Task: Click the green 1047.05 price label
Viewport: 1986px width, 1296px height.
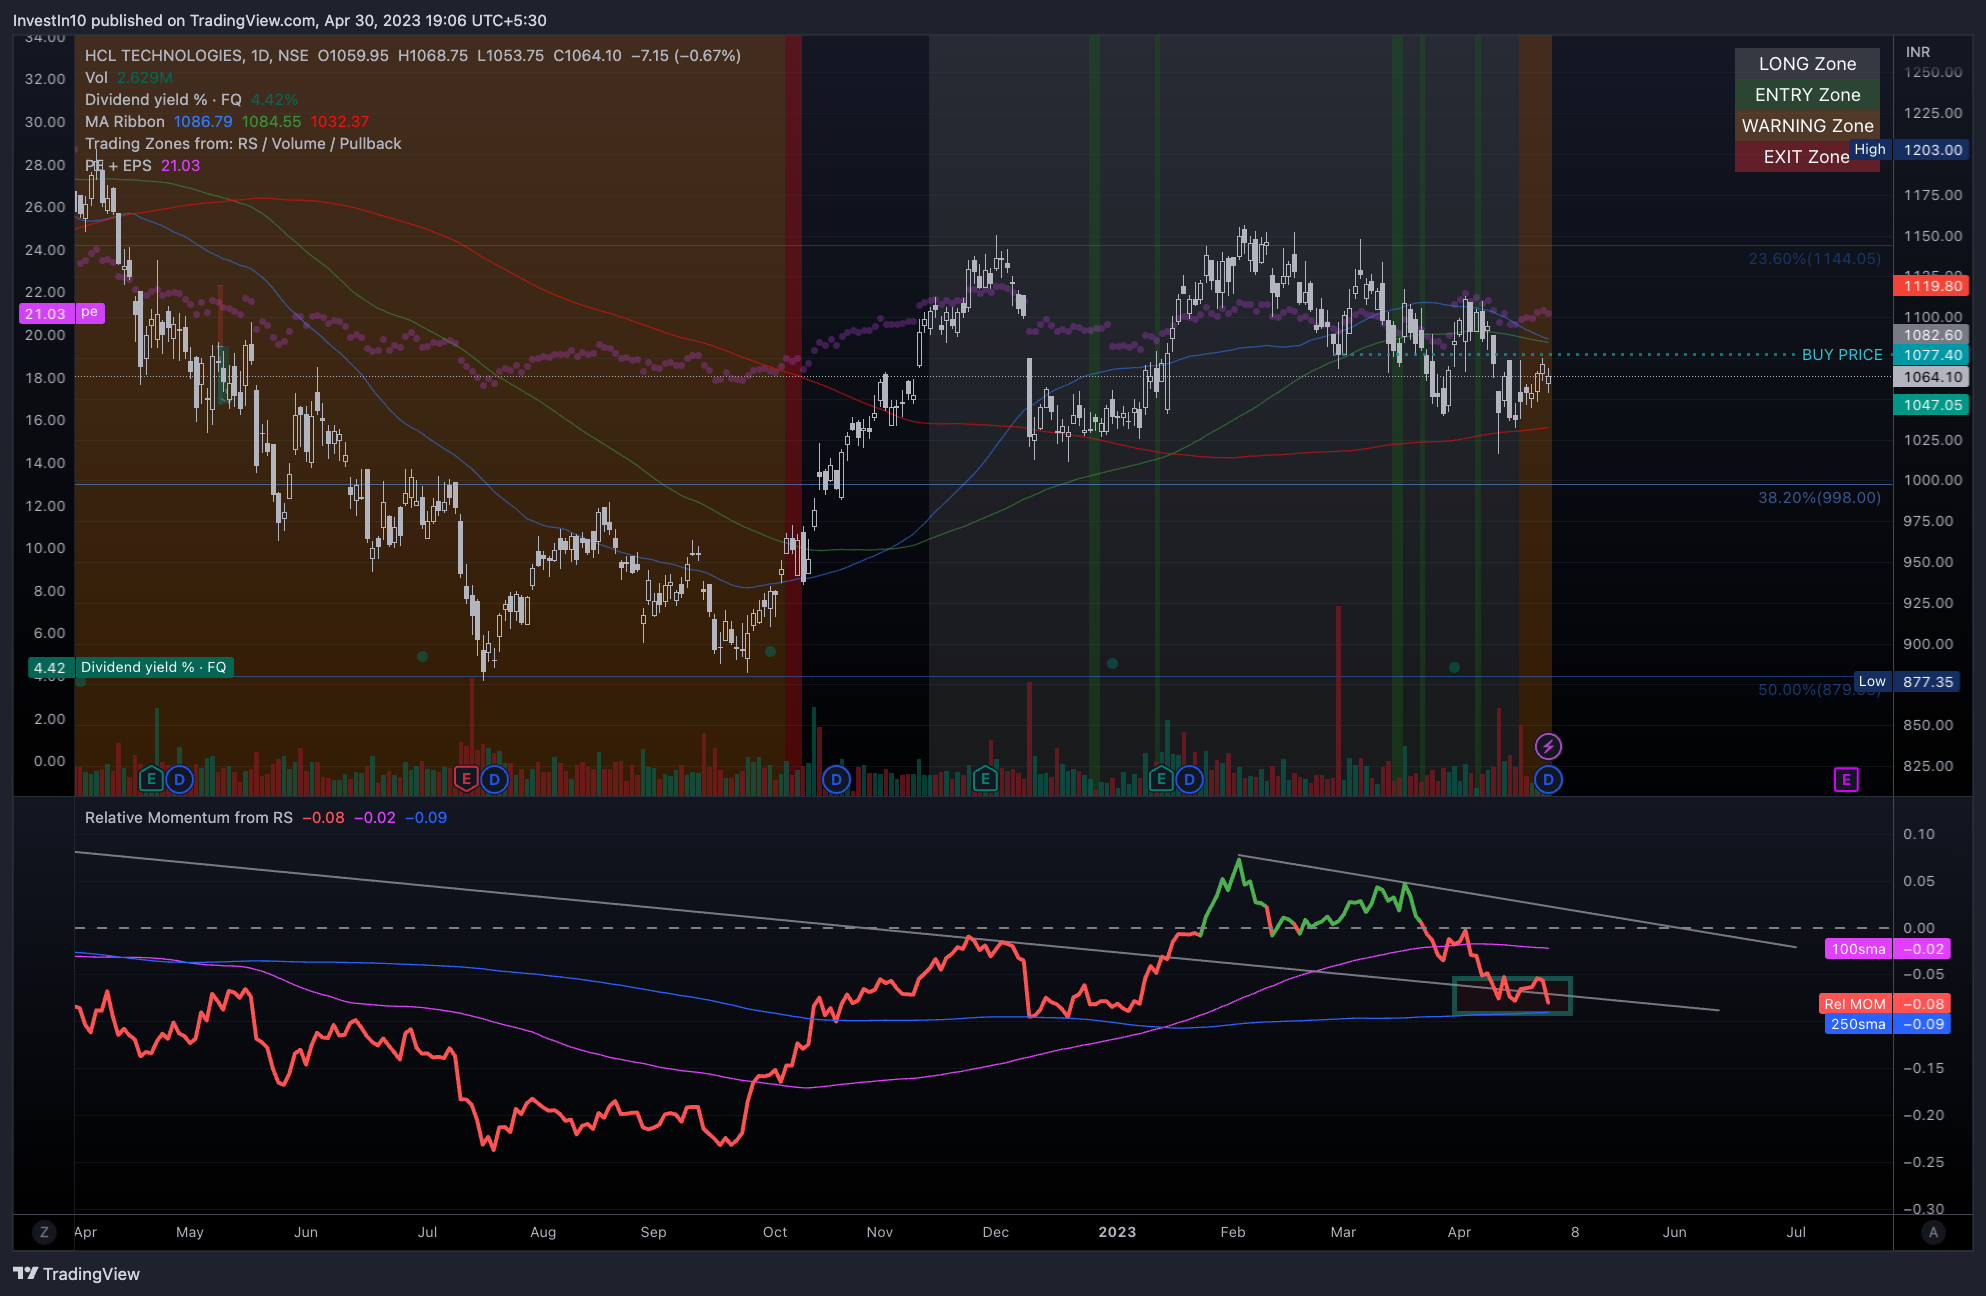Action: [x=1932, y=405]
